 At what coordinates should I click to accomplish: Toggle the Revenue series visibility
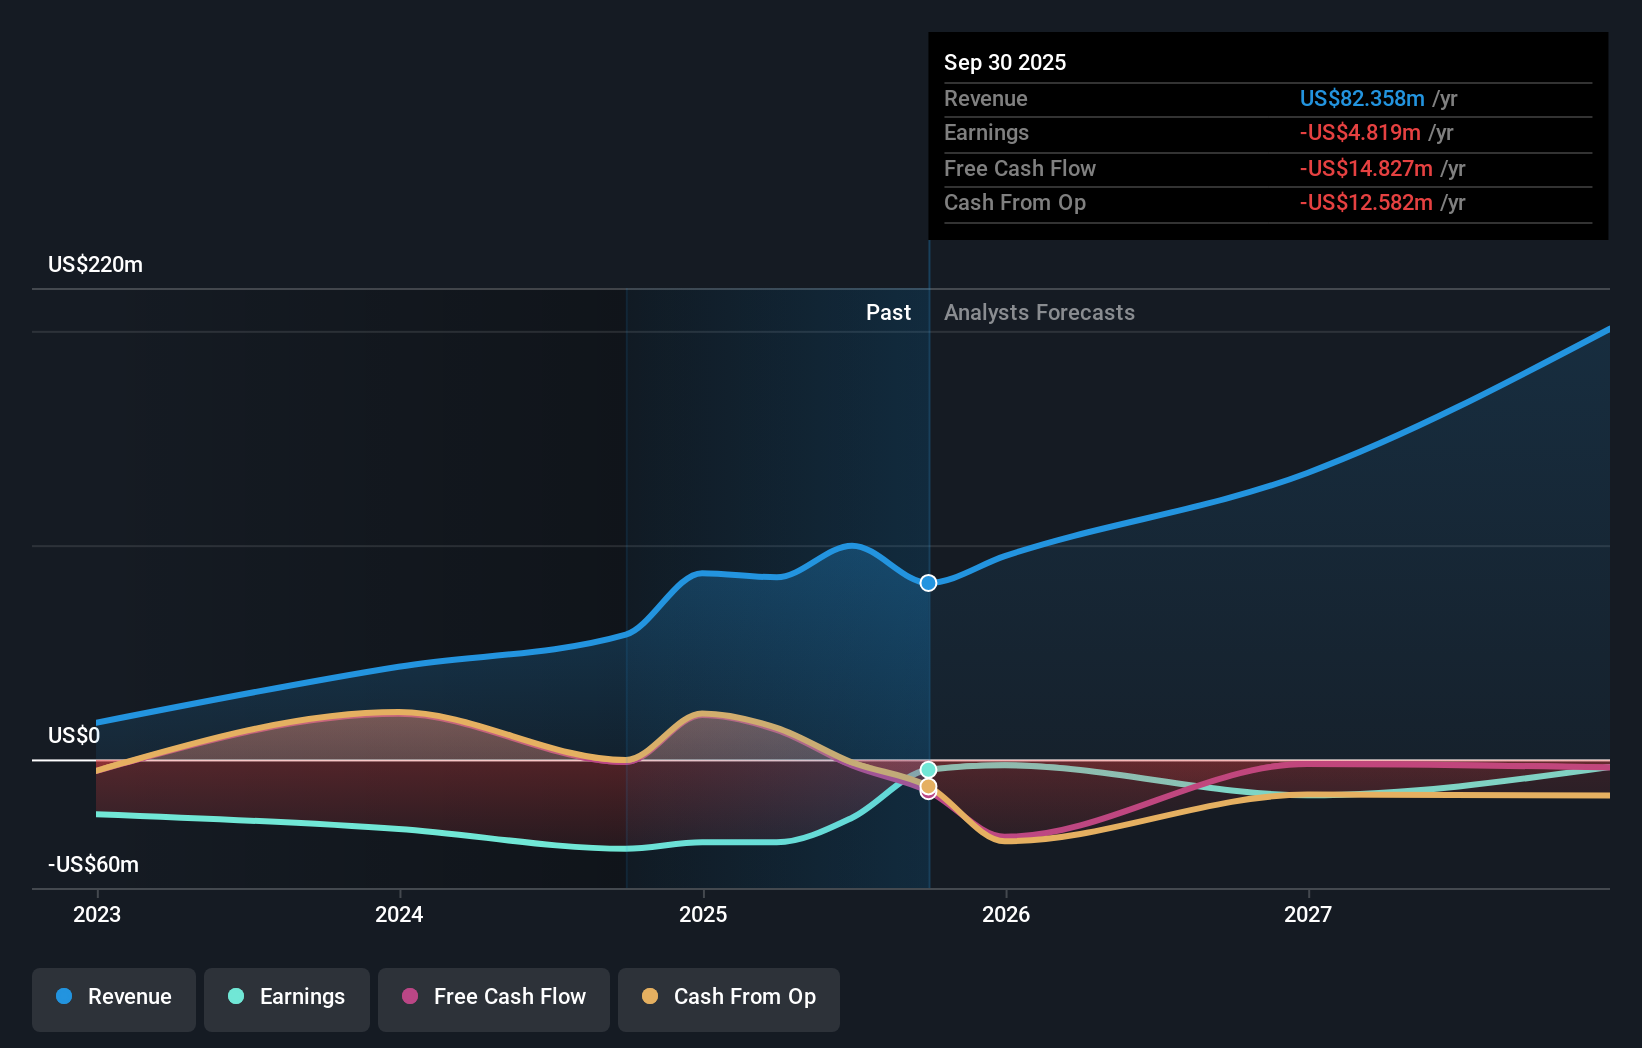click(113, 997)
